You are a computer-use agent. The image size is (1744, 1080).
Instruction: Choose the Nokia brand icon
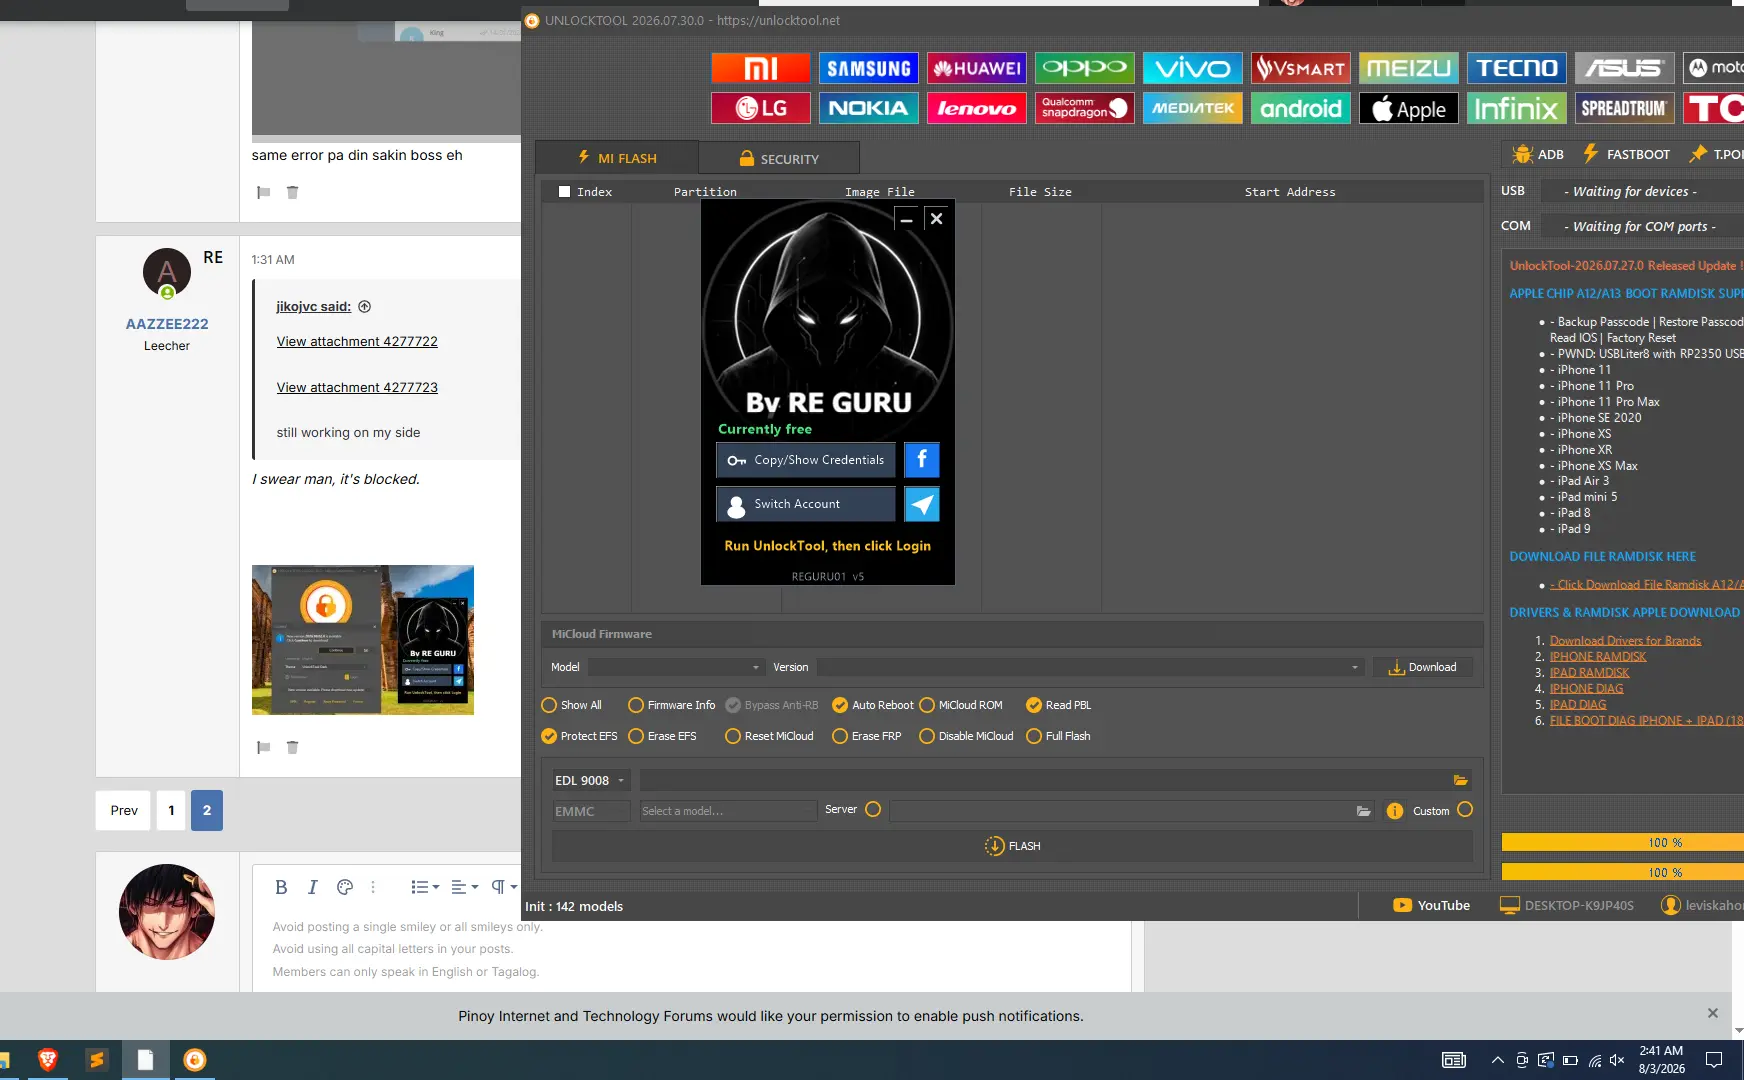(x=869, y=108)
